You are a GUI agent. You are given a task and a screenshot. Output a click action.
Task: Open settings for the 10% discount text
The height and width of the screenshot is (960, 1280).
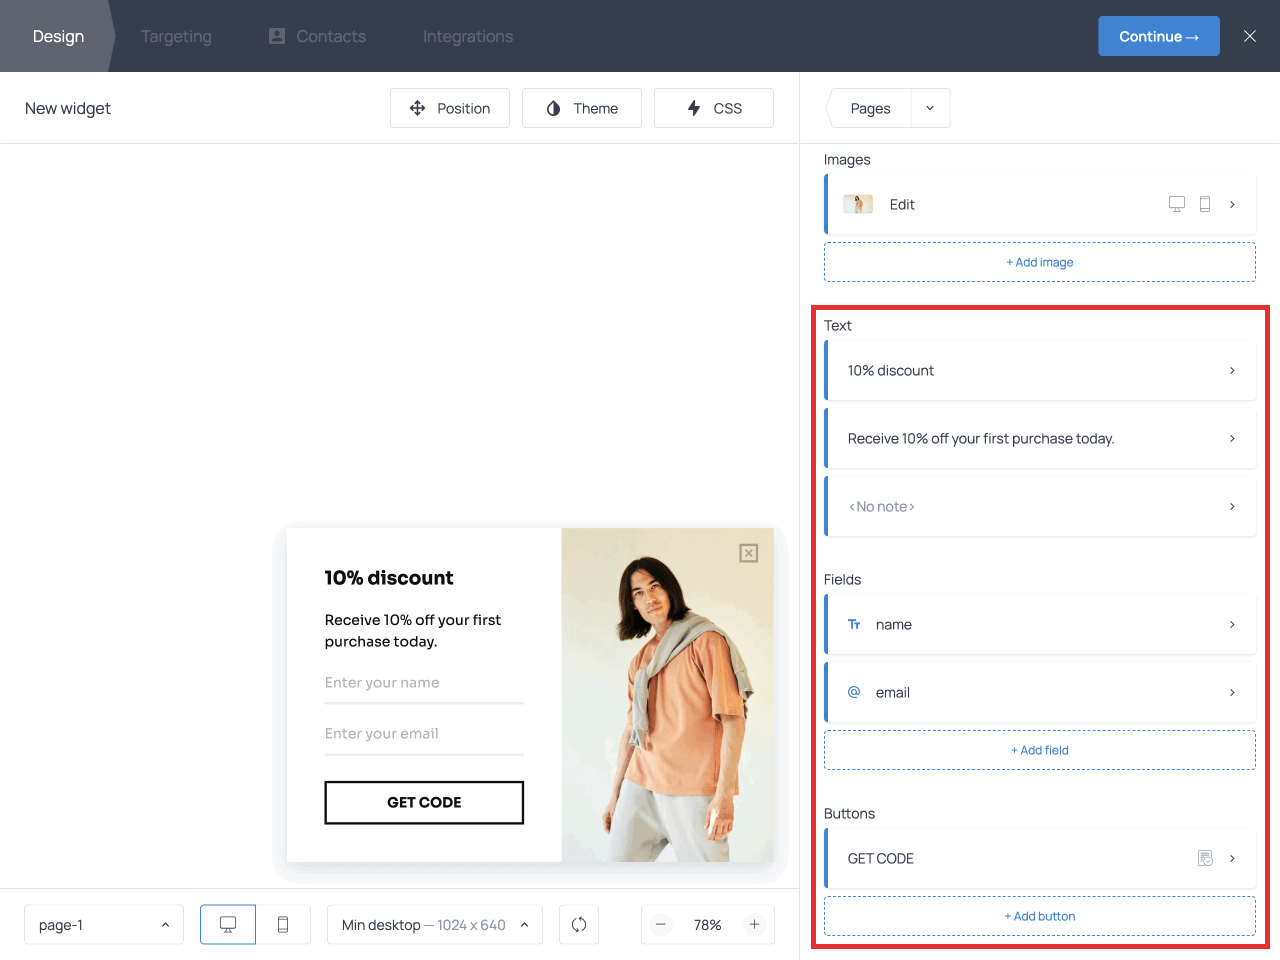tap(1040, 370)
